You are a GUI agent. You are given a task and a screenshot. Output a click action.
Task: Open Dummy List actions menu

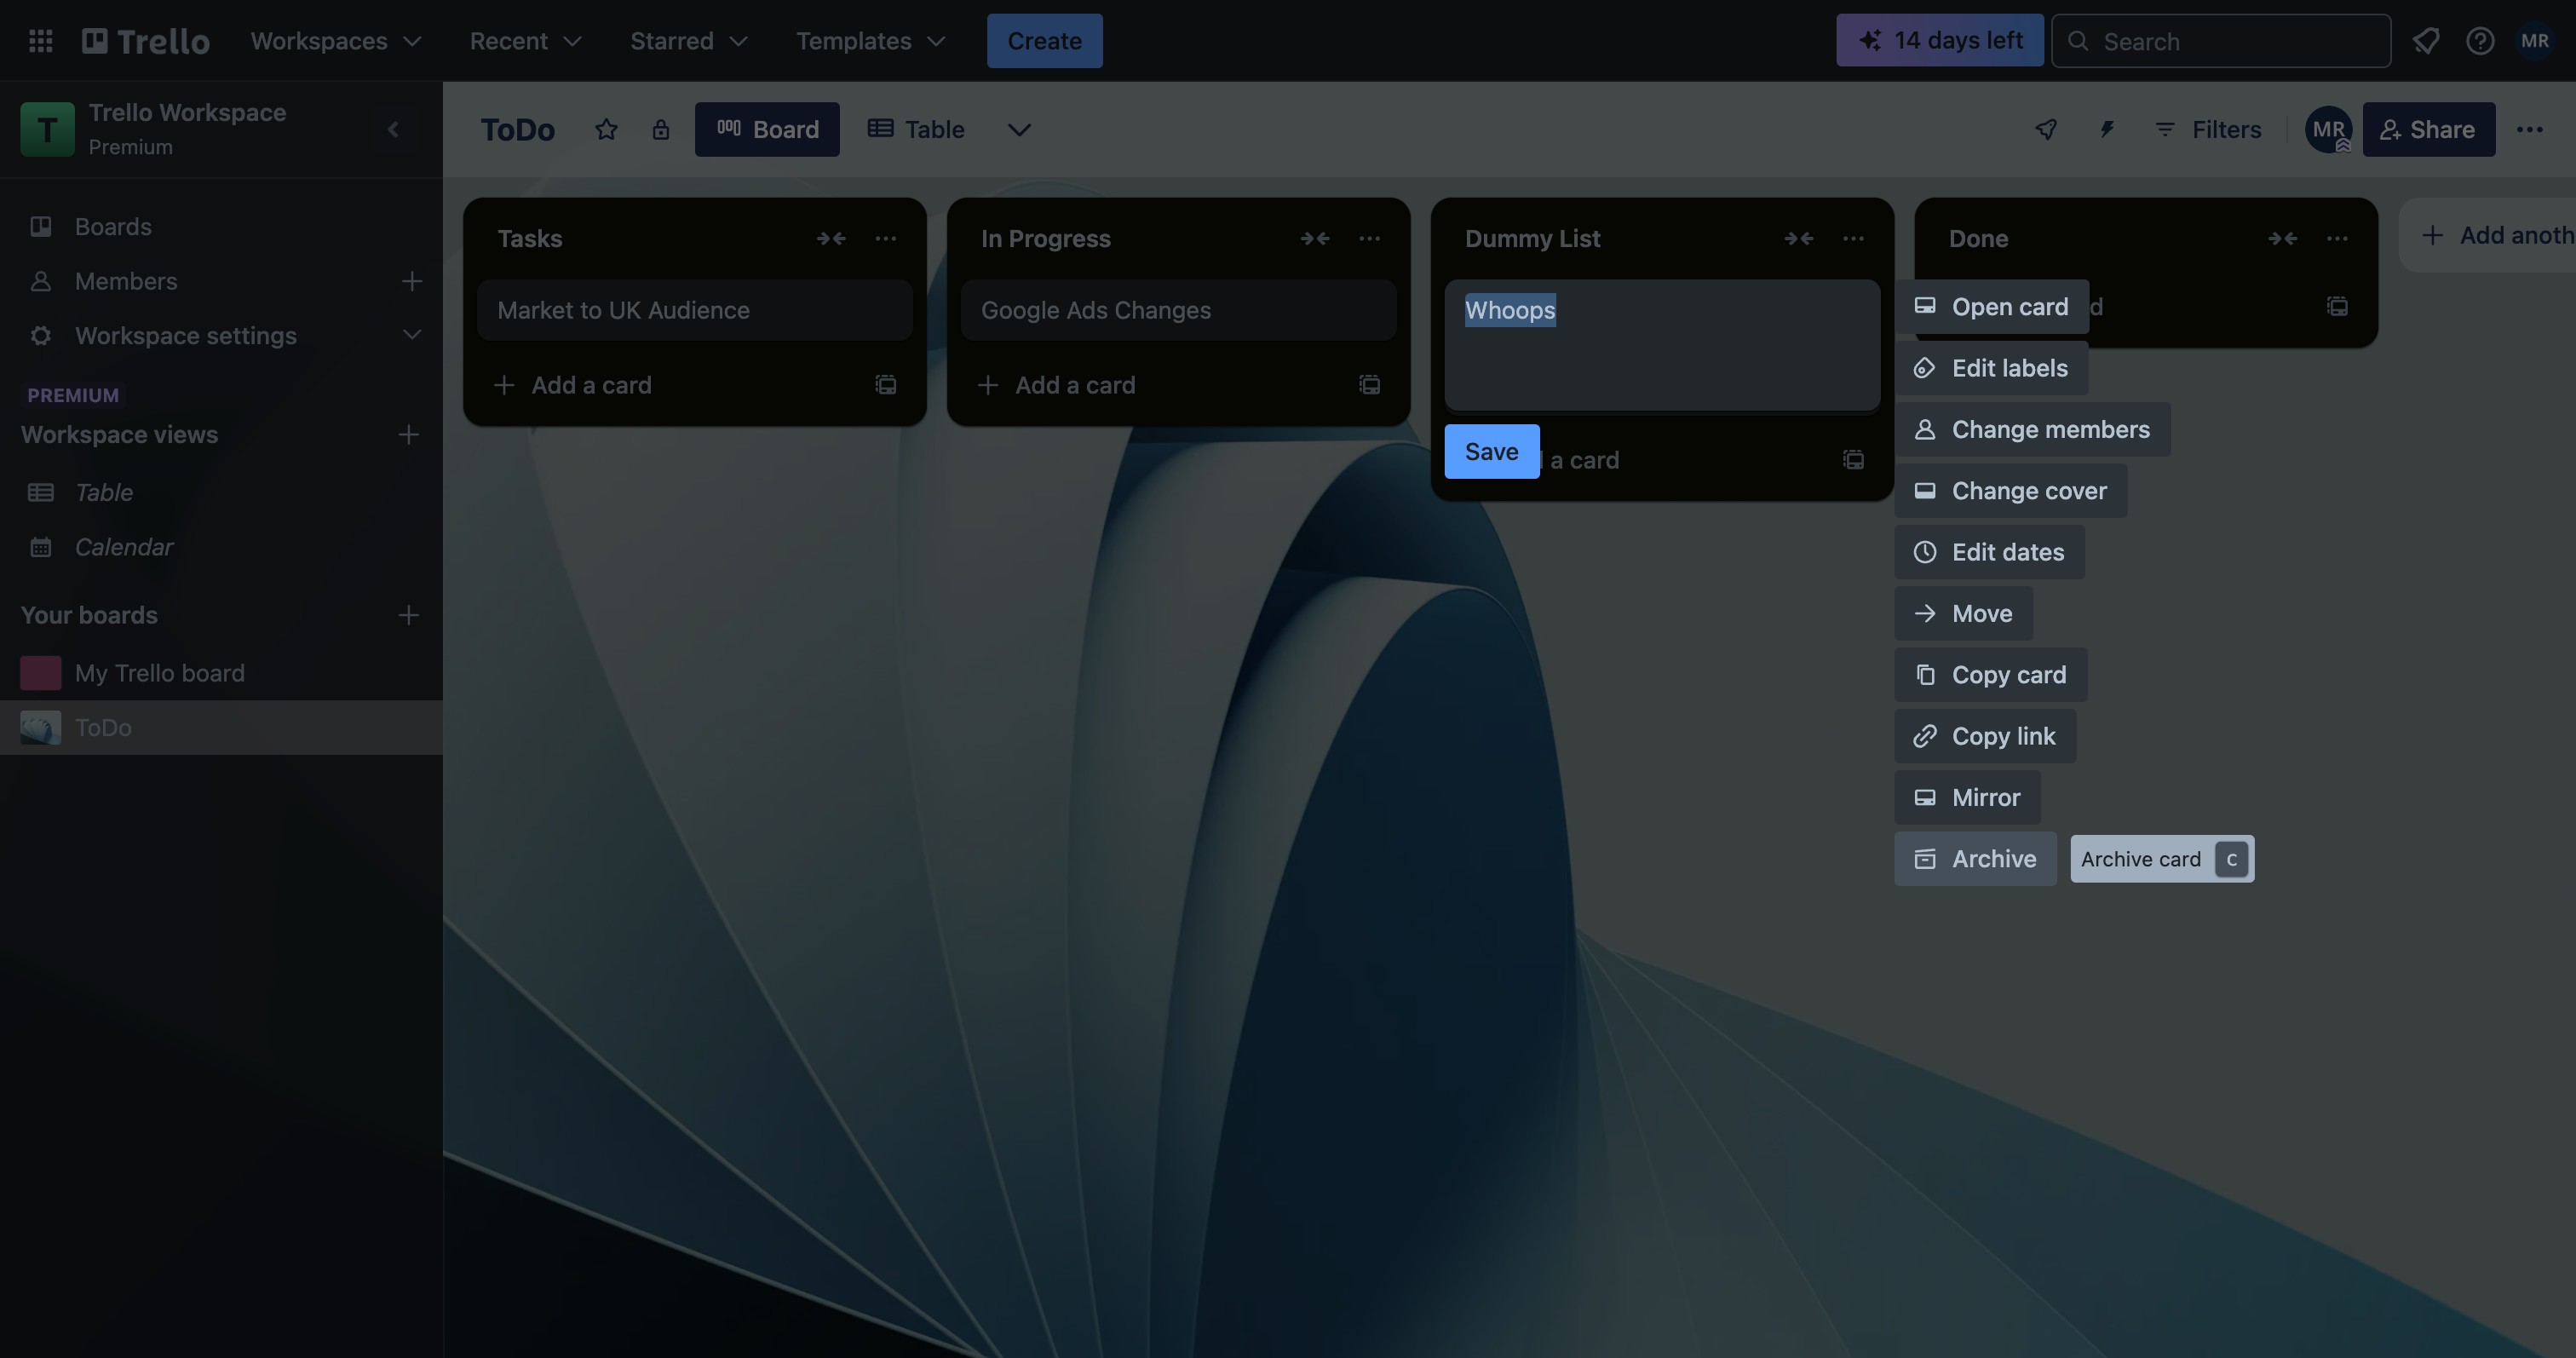tap(1854, 238)
